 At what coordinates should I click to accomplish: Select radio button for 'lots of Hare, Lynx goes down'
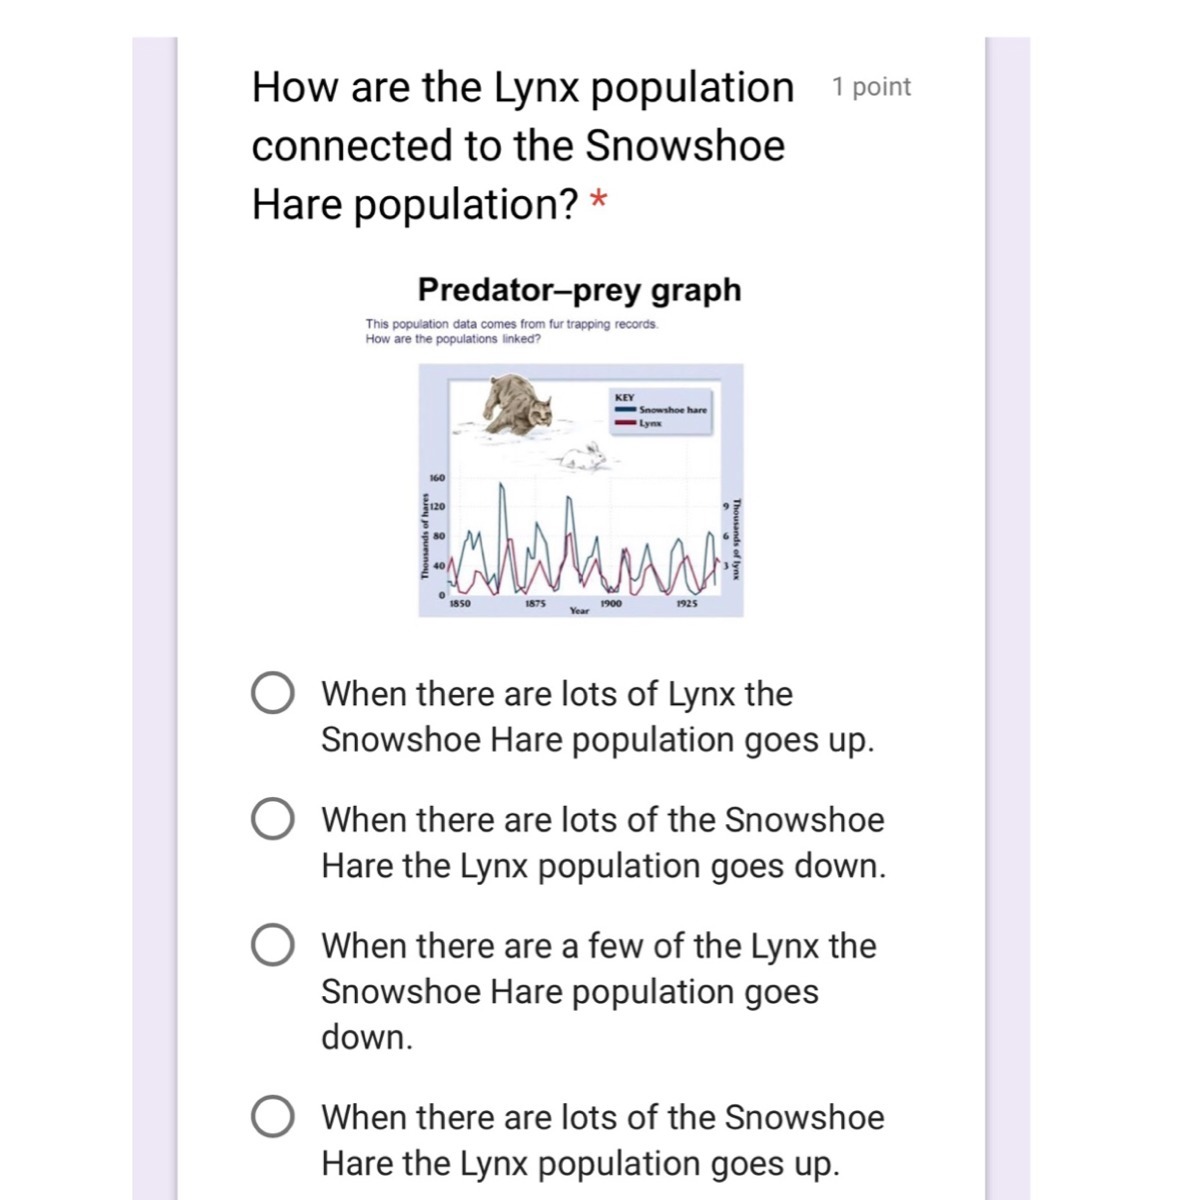pos(272,819)
